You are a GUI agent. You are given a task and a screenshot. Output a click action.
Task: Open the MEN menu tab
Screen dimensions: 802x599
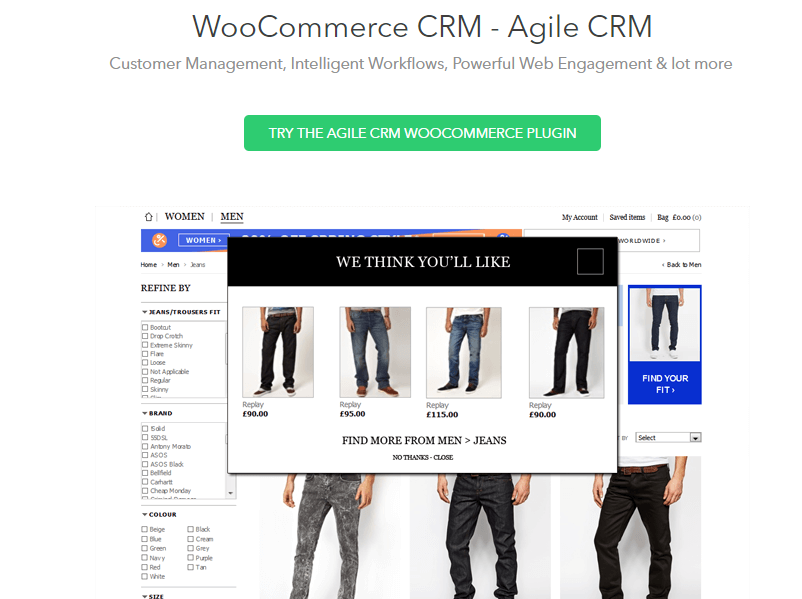coord(232,217)
